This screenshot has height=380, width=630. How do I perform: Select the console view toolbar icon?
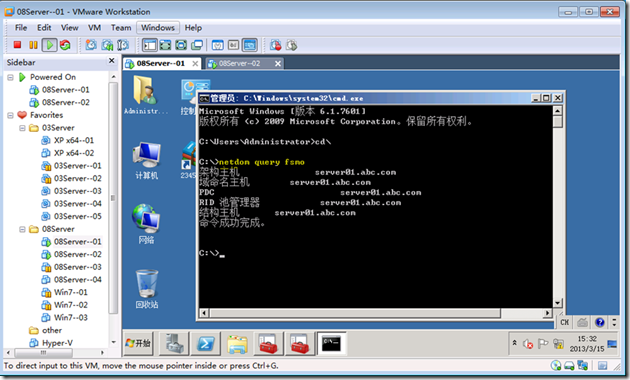(x=250, y=45)
